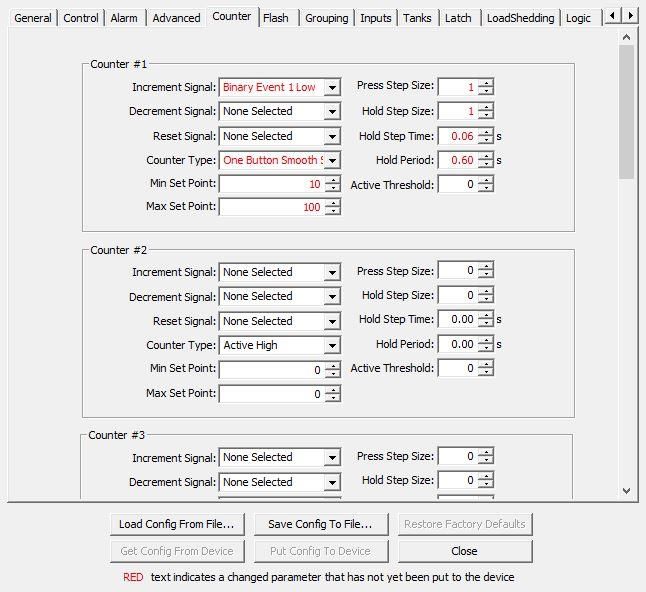Open Counter #1 Reset Signal dropdown
The image size is (646, 592).
click(332, 136)
